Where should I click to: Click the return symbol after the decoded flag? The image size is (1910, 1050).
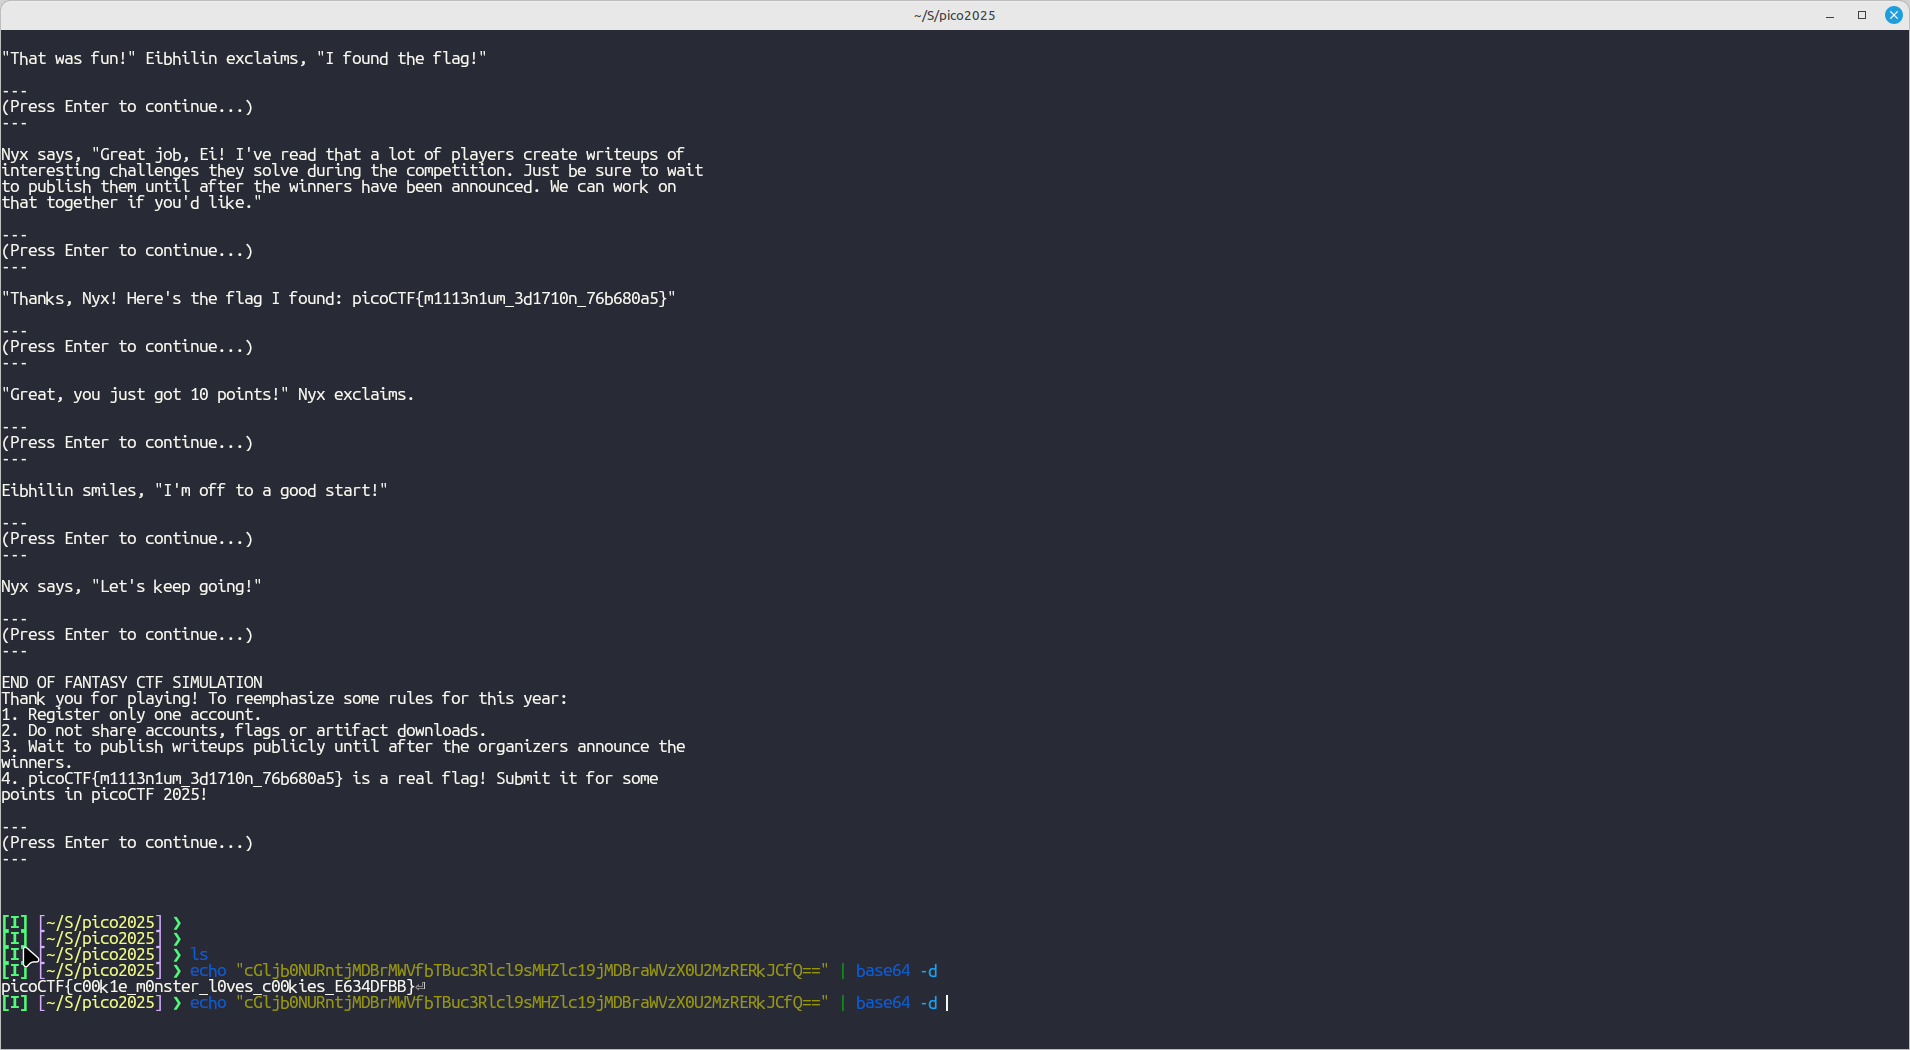(x=421, y=986)
